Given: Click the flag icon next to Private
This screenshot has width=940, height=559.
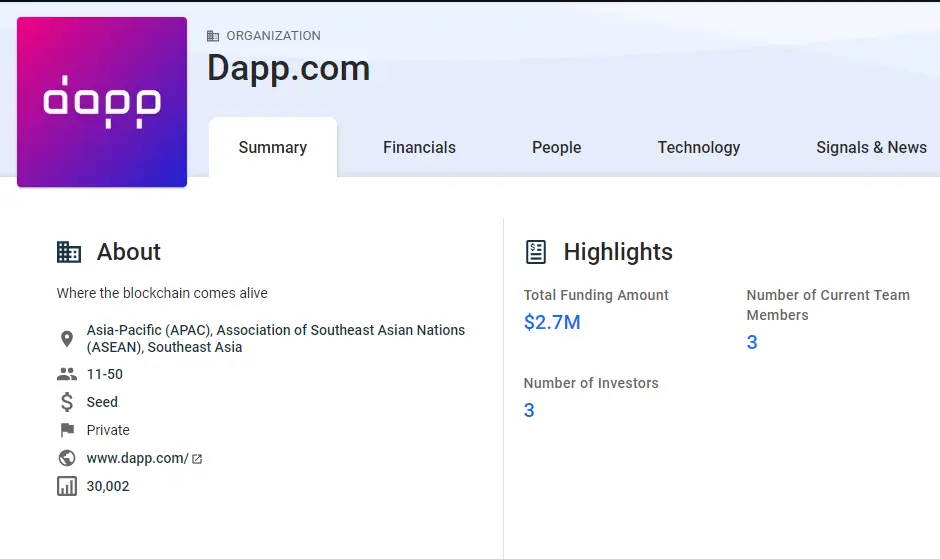Looking at the screenshot, I should point(67,430).
